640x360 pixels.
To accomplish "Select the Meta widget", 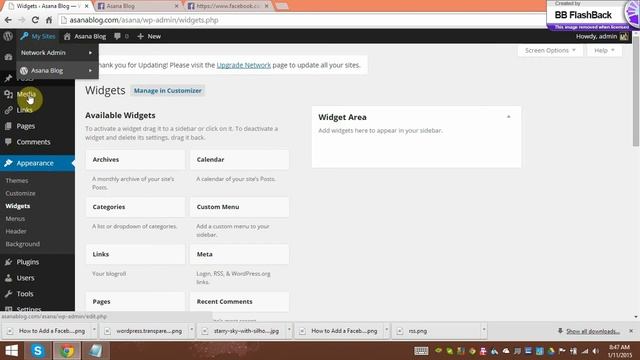I will pos(239,254).
